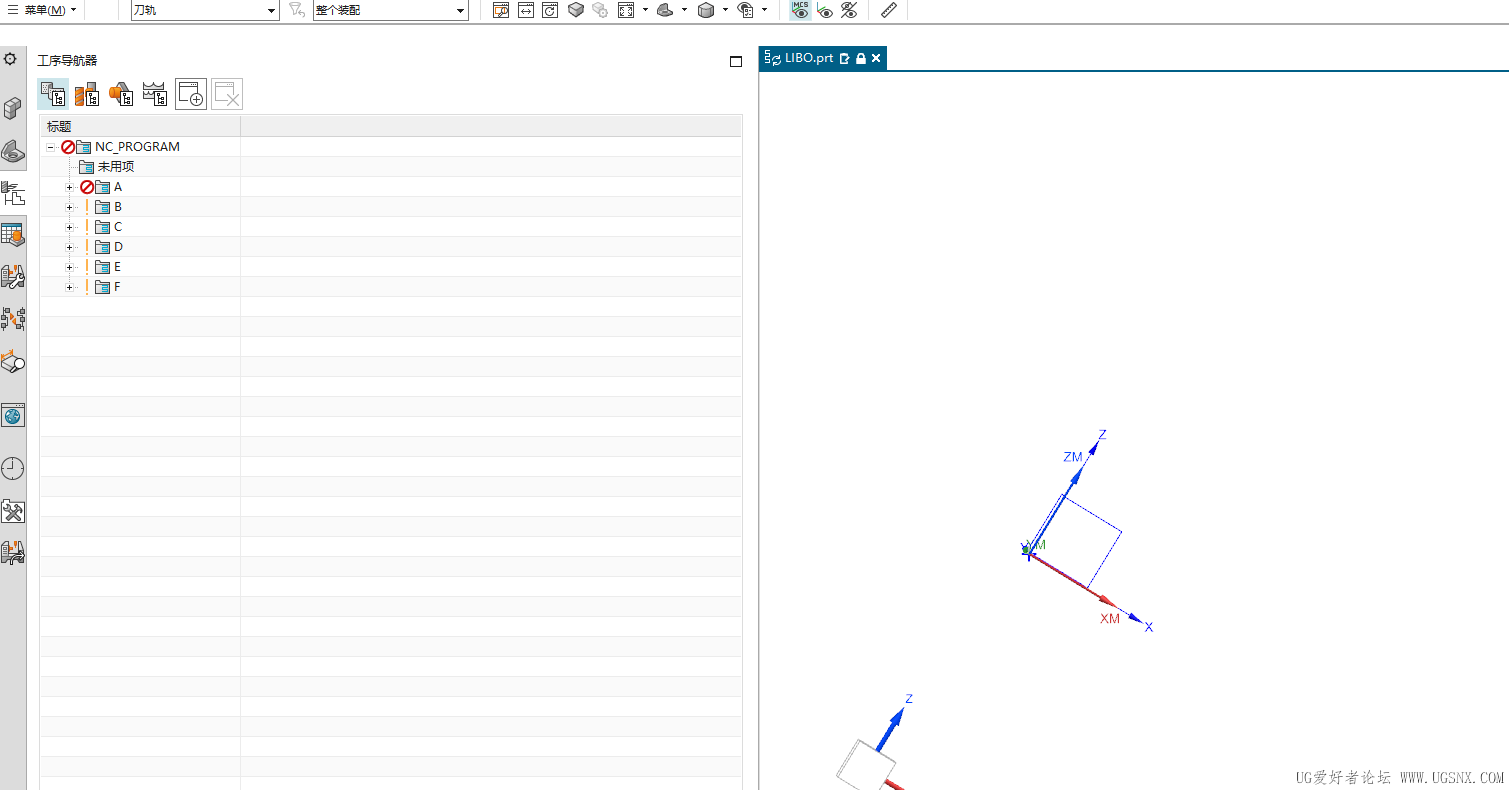Select the NC_PROGRAM root node

coord(137,147)
